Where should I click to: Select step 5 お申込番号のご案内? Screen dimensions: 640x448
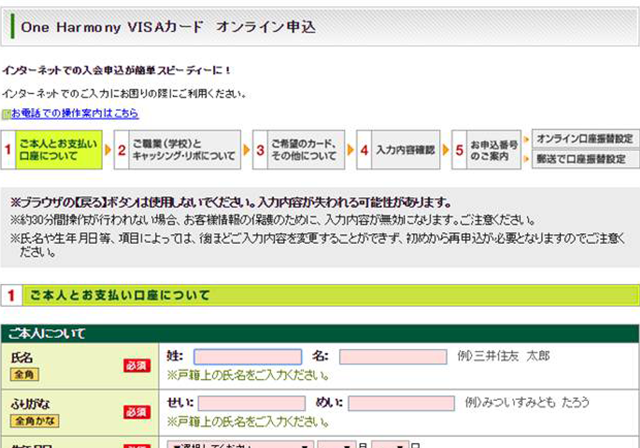[x=492, y=150]
